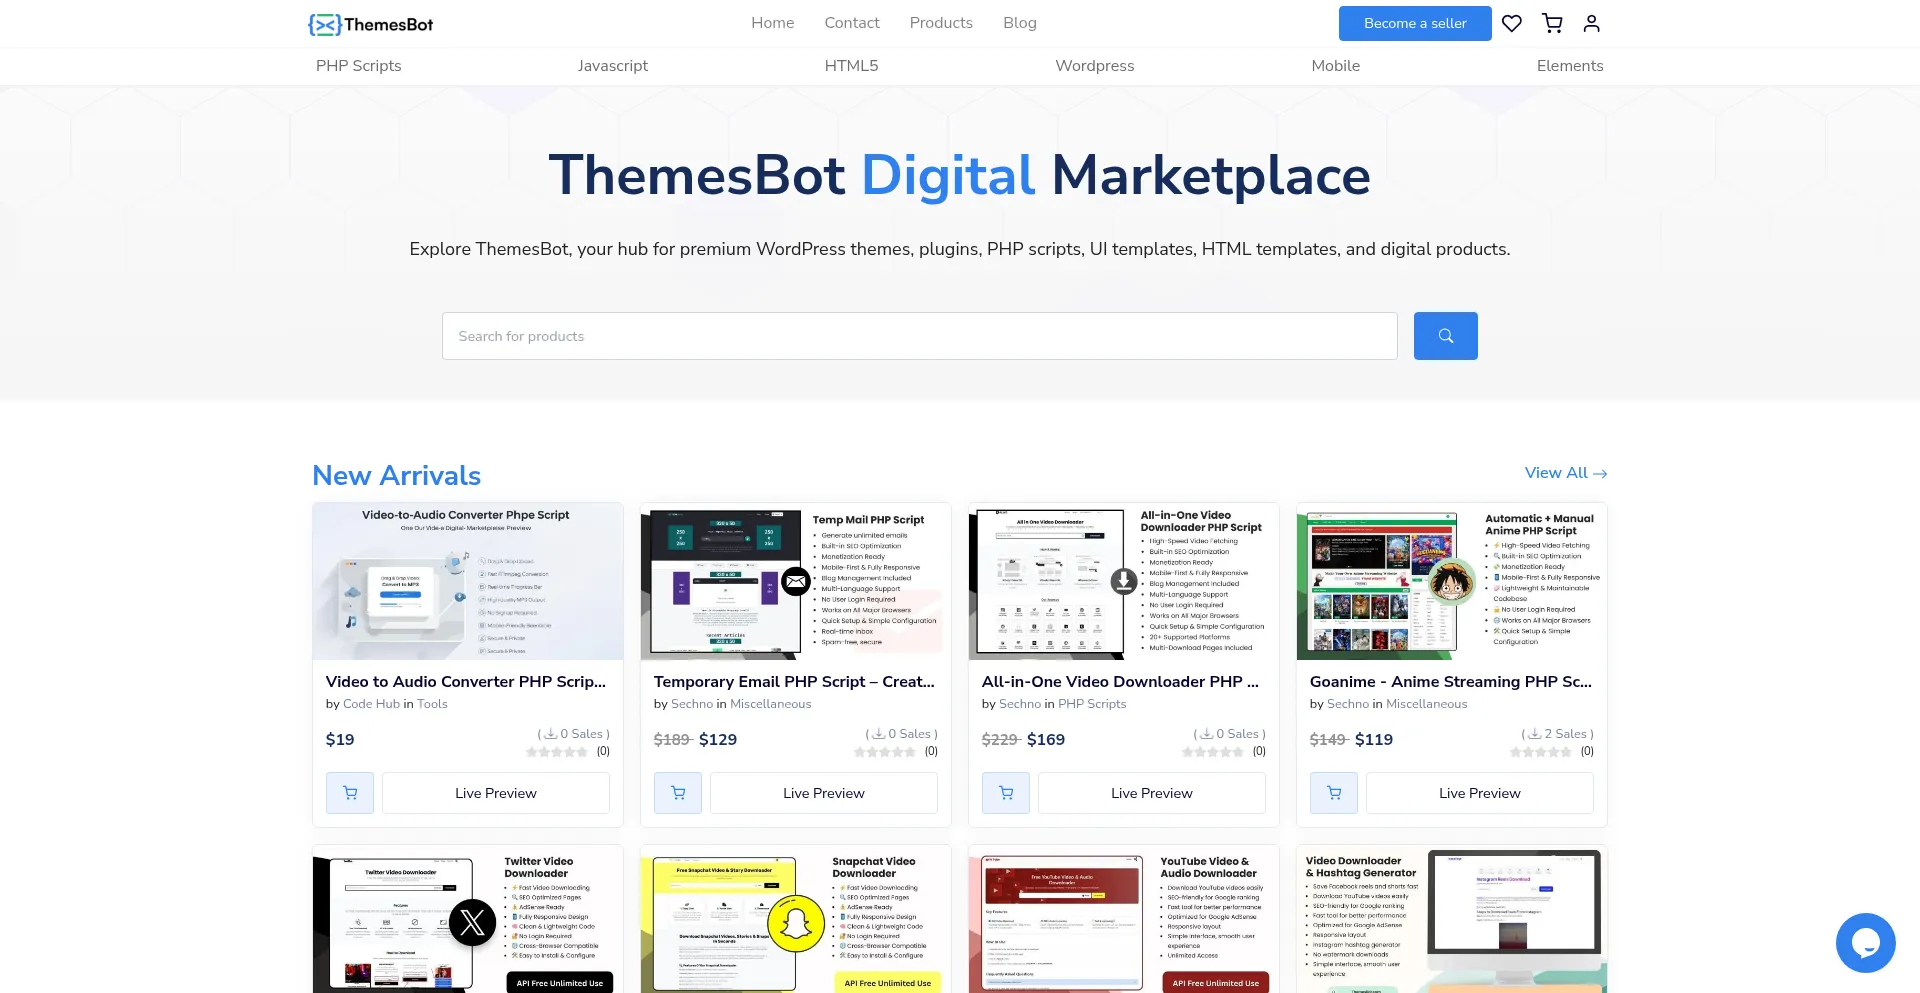Click the user account icon
The height and width of the screenshot is (993, 1920).
tap(1591, 23)
